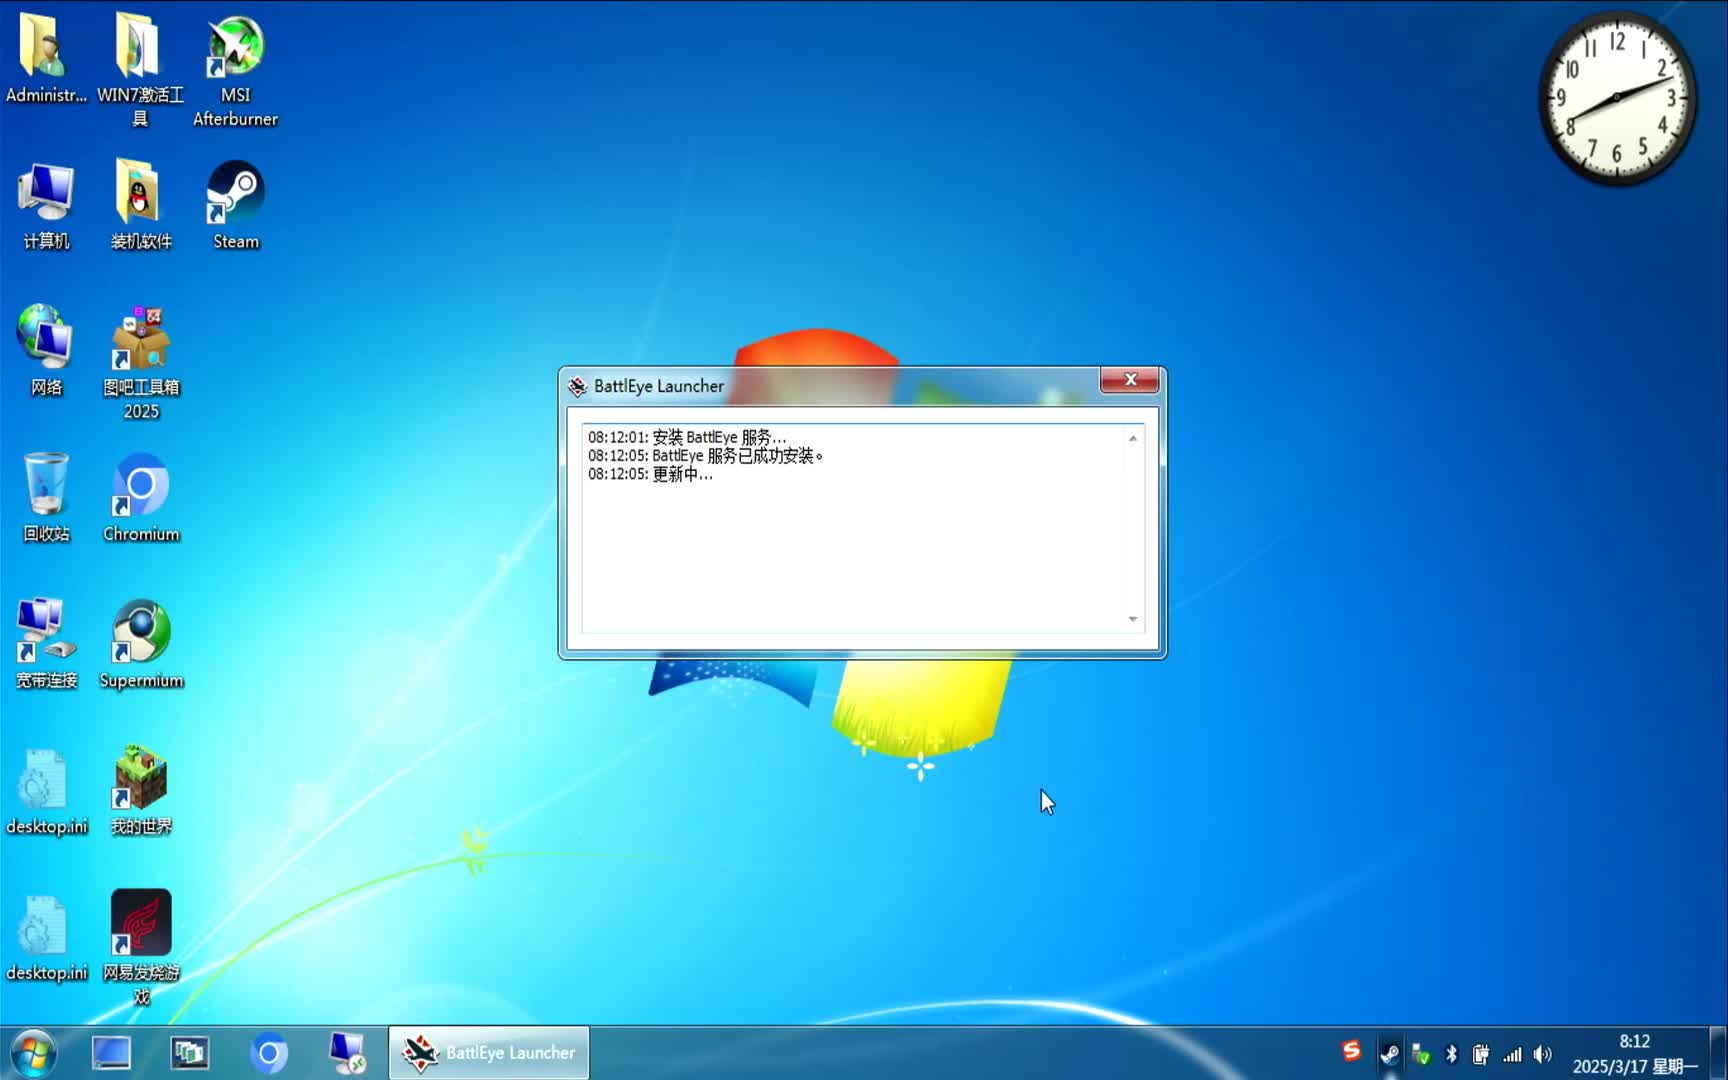
Task: Select the BattlEye Launcher taskbar button
Action: coord(488,1052)
